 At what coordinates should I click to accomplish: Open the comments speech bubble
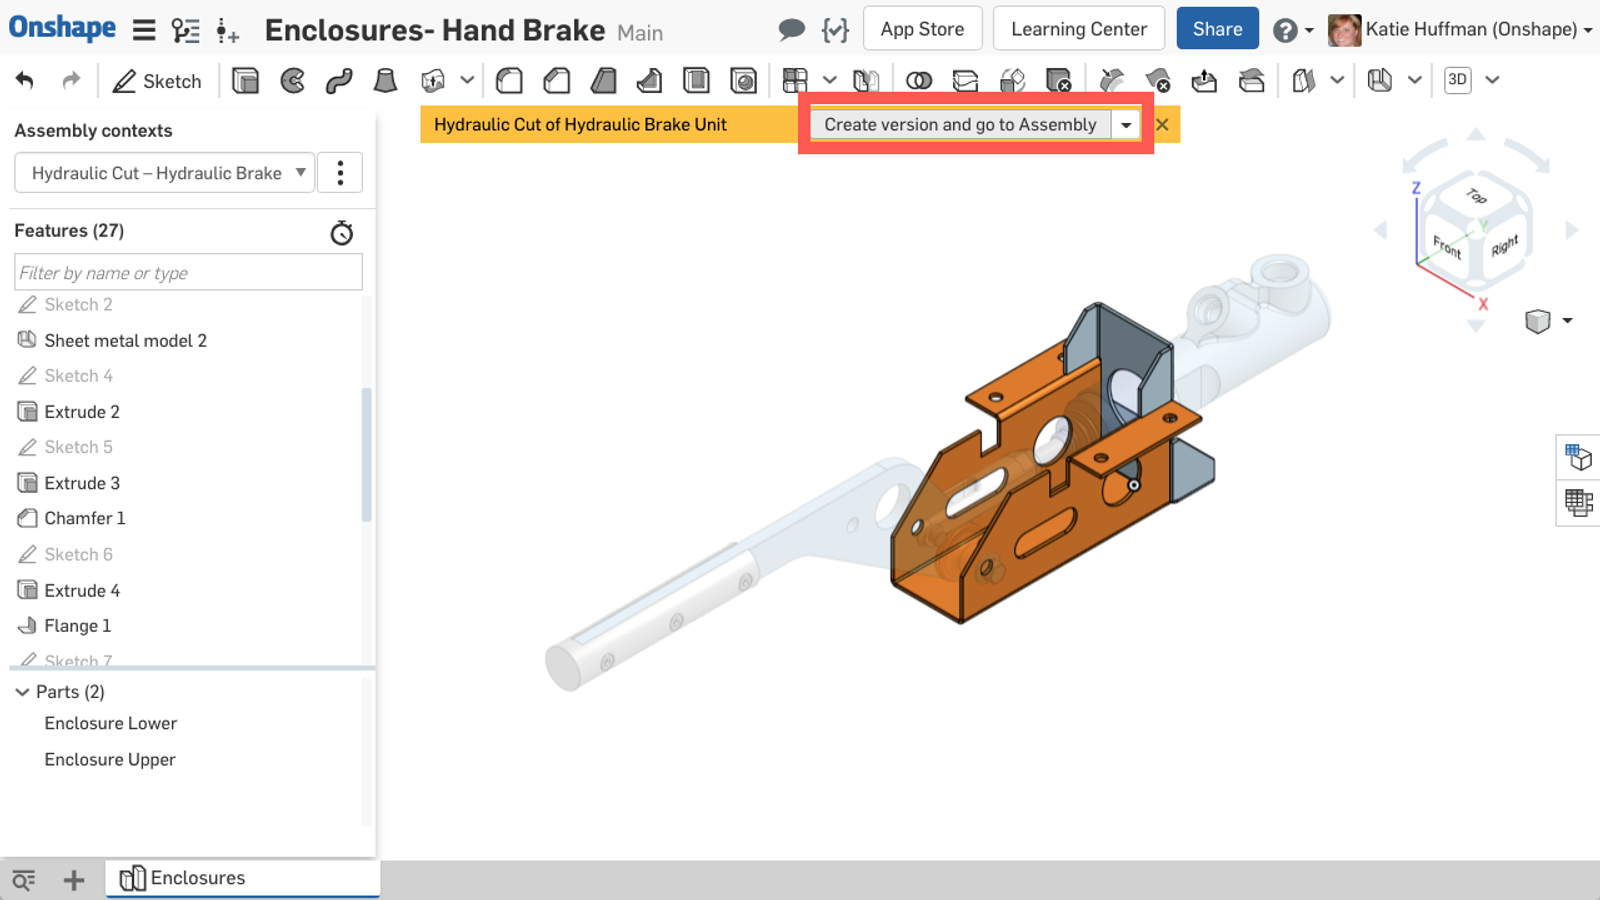pyautogui.click(x=791, y=30)
